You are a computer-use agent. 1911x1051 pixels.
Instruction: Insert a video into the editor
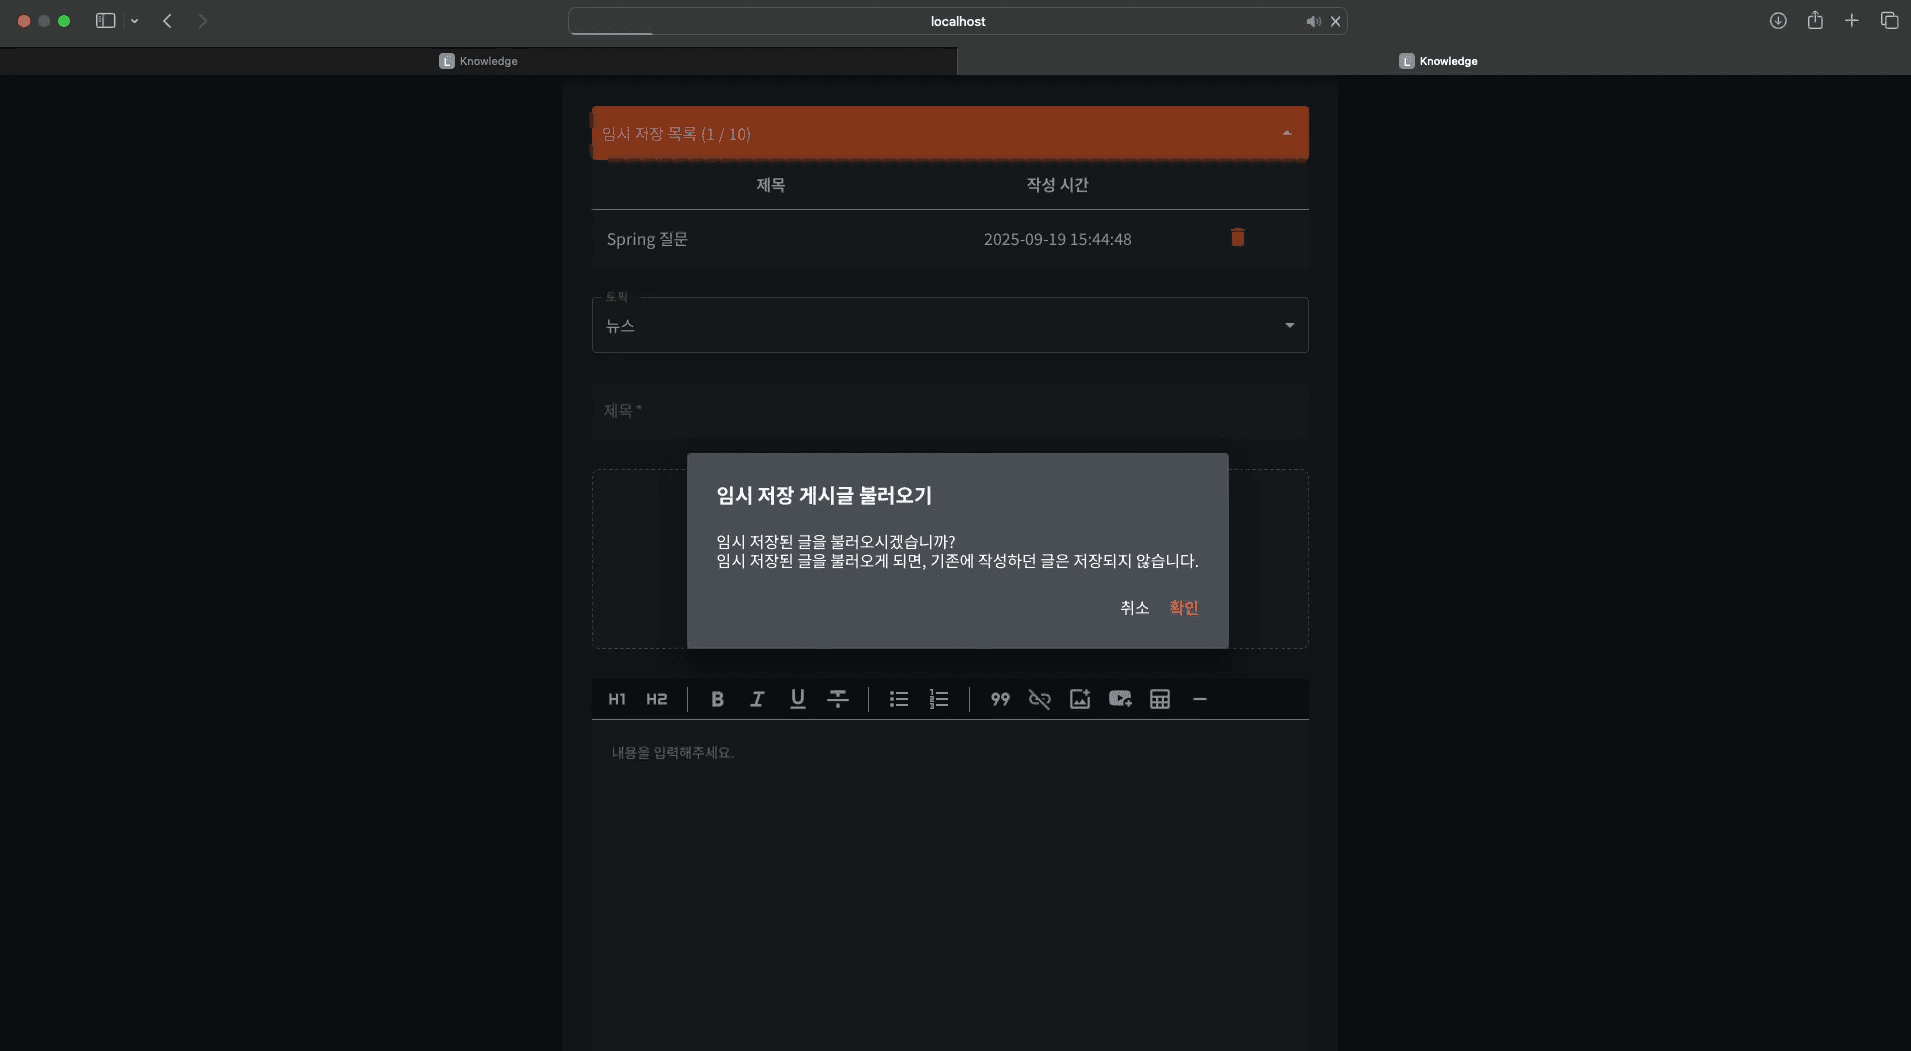coord(1120,699)
